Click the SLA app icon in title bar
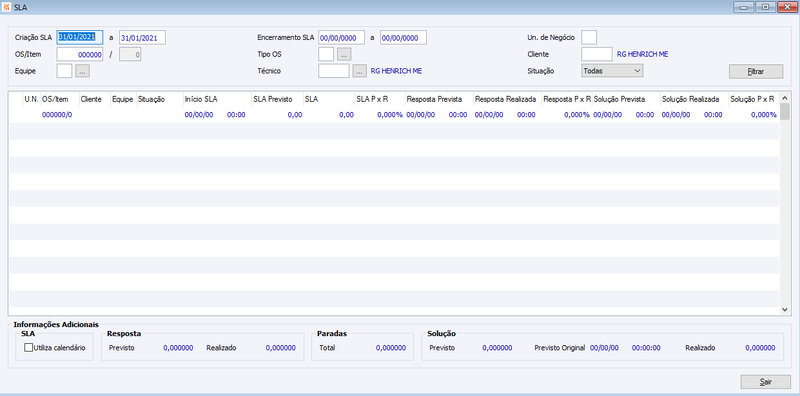Screen dimensions: 800x396 [7, 7]
